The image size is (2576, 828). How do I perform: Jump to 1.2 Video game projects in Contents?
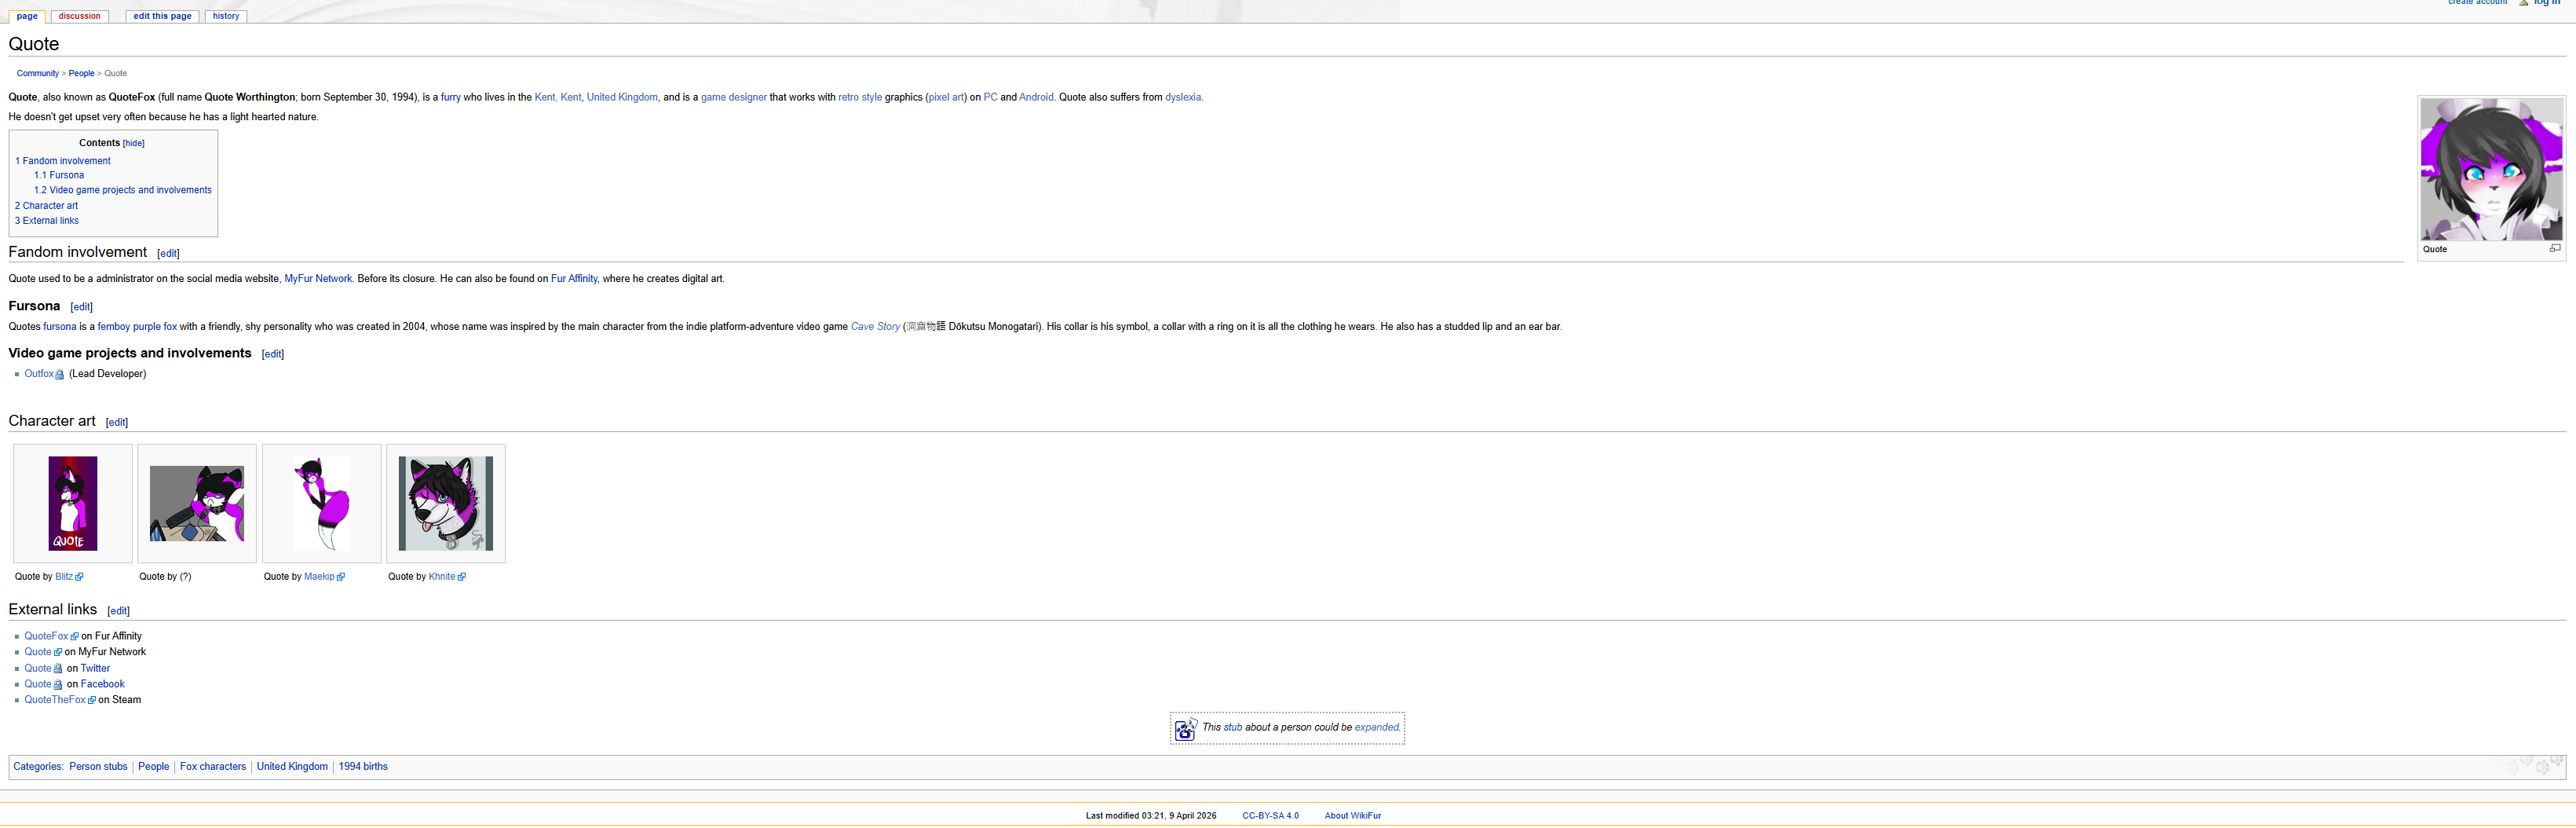(x=123, y=190)
